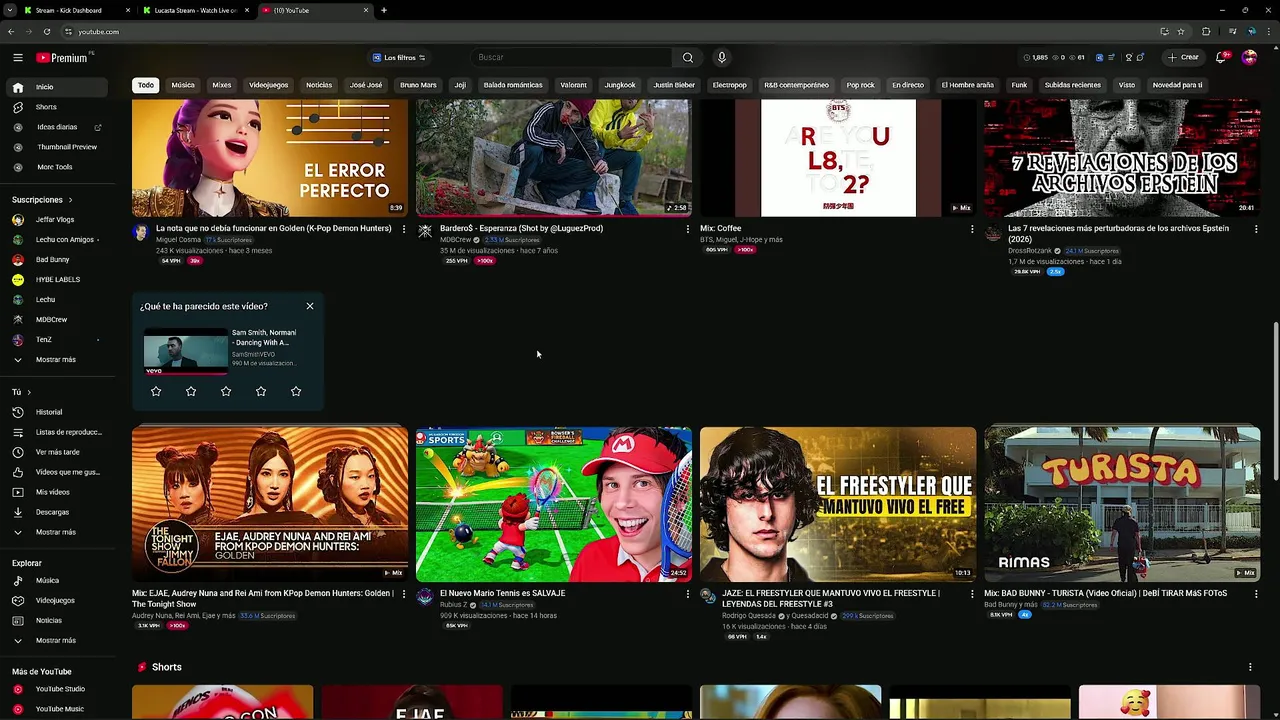This screenshot has width=1280, height=720.
Task: Open the notifications bell
Action: [x=1220, y=58]
